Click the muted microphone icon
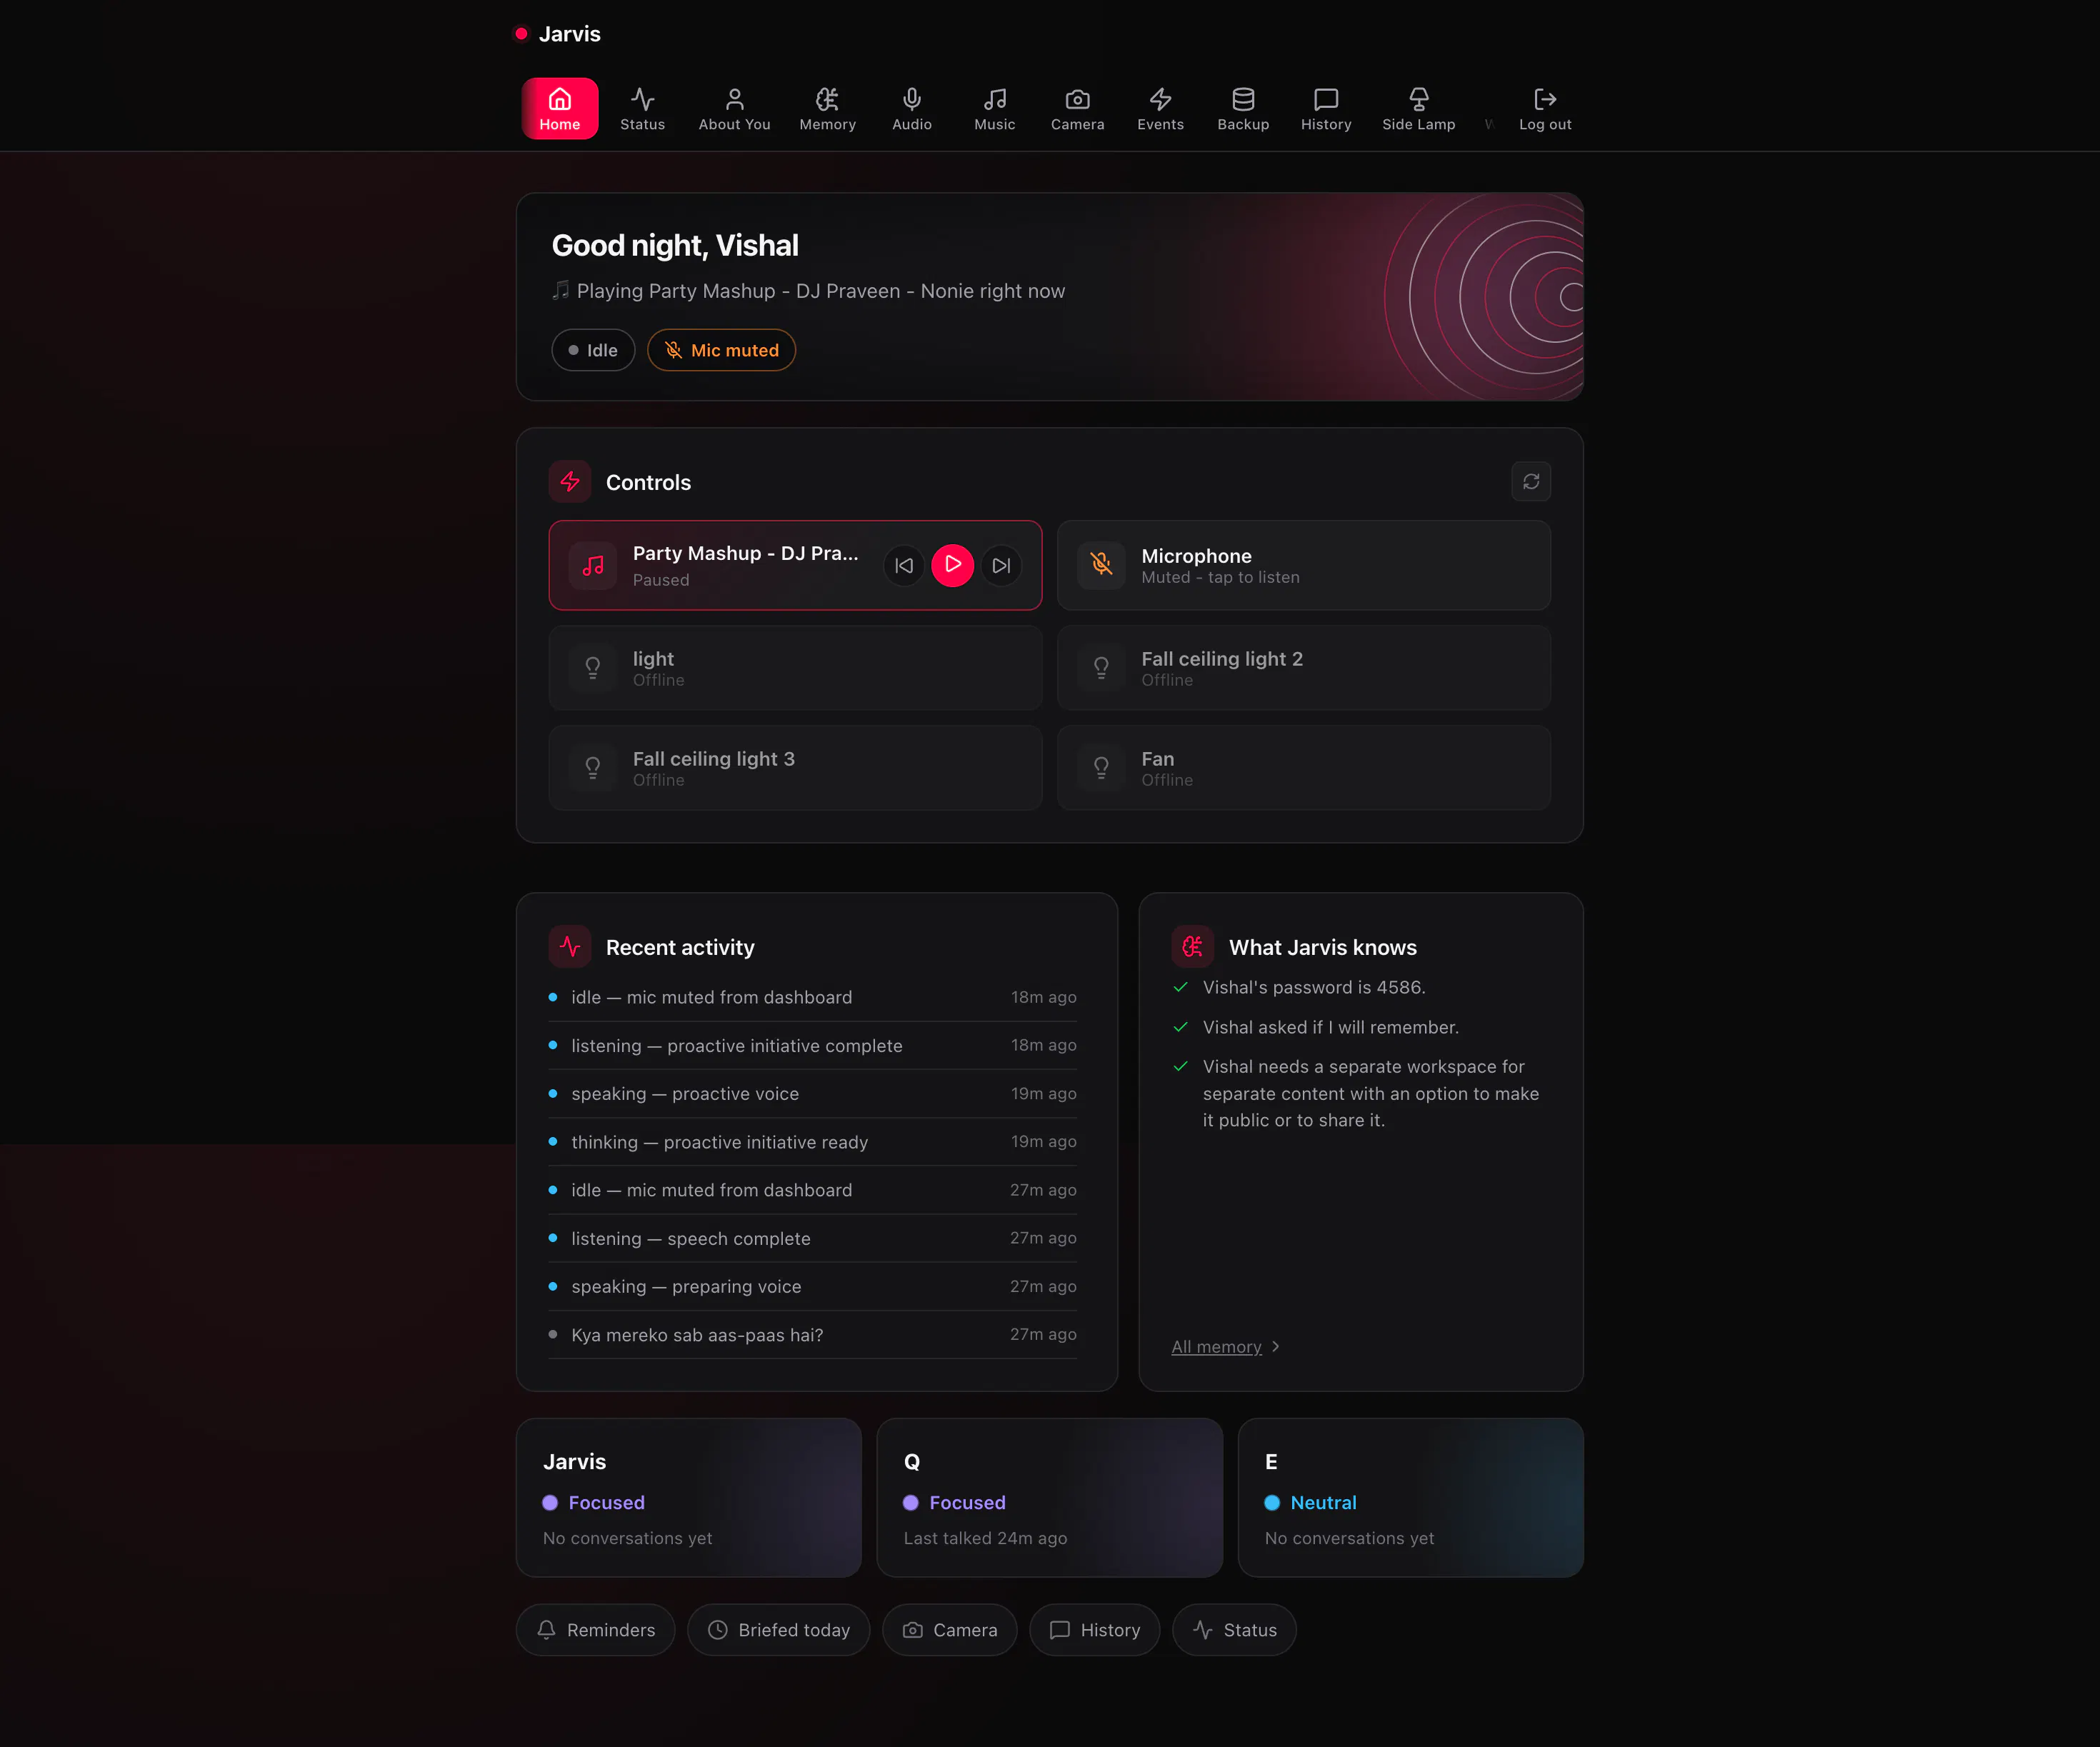This screenshot has height=1747, width=2100. tap(1101, 565)
